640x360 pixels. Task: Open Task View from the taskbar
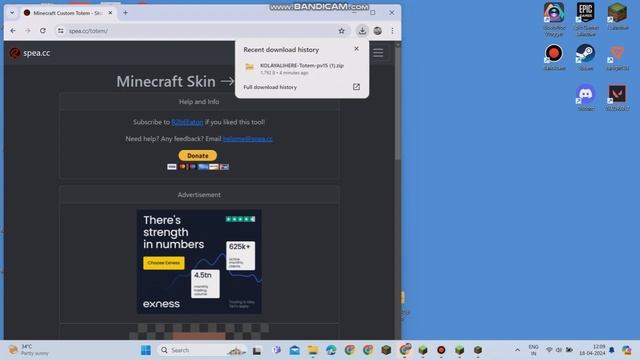click(x=257, y=350)
